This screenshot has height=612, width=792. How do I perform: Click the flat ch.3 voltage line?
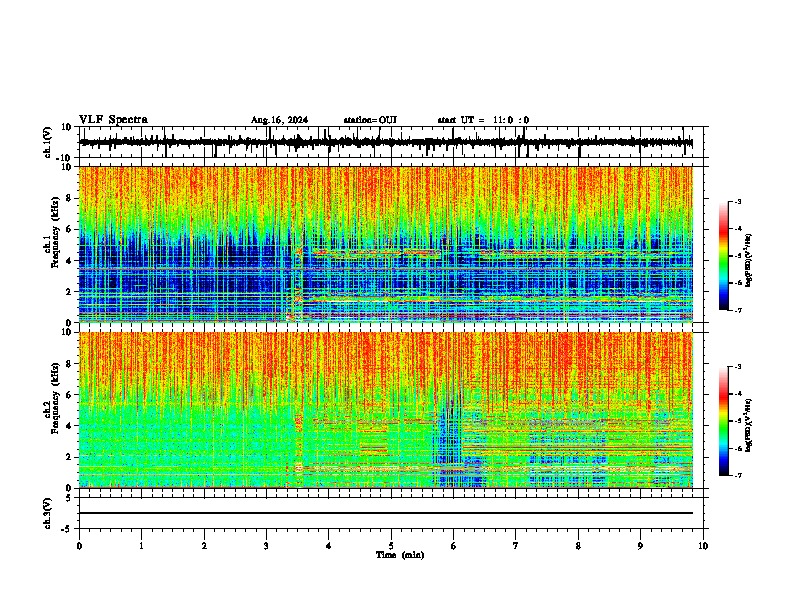[386, 513]
